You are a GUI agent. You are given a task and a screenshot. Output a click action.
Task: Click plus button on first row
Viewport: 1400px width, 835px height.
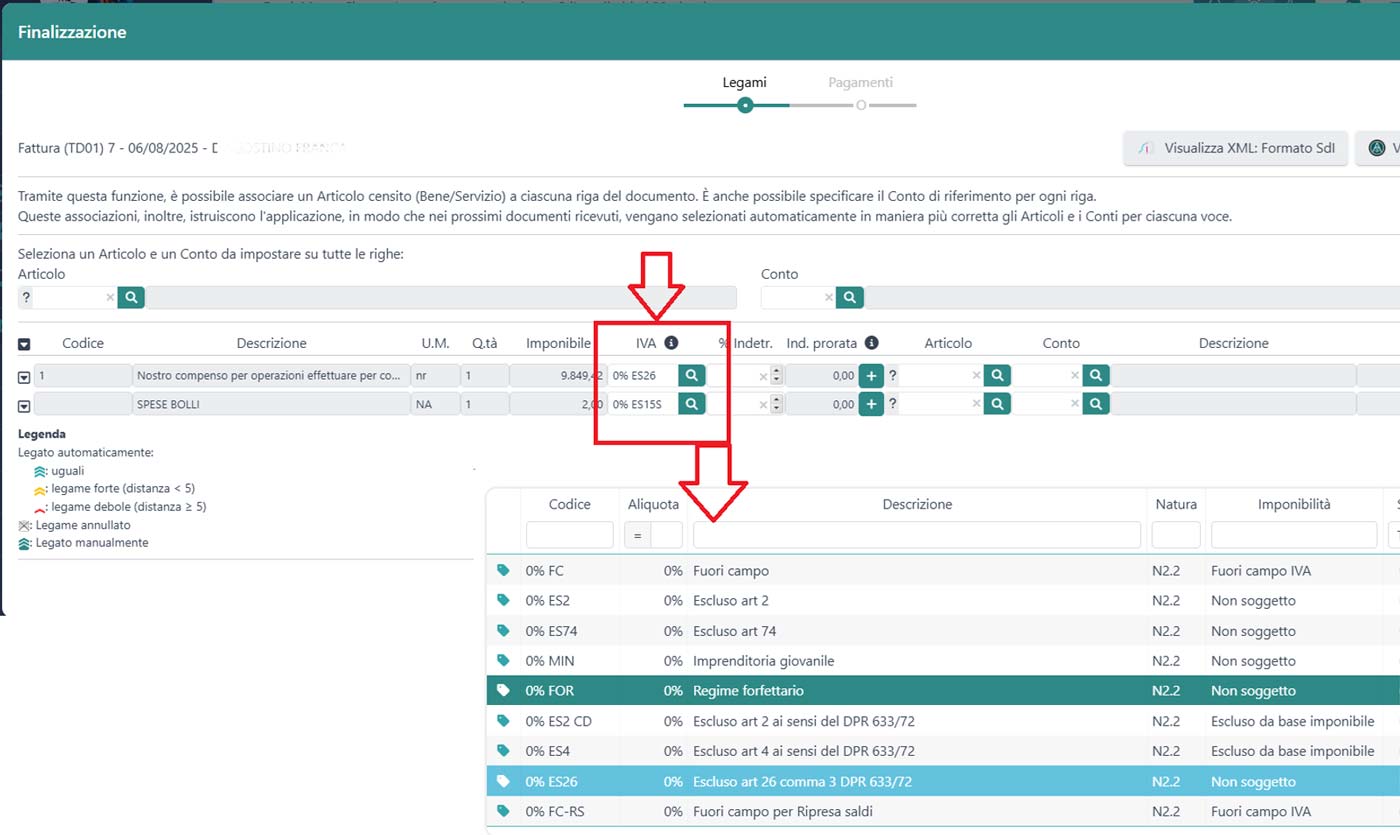871,376
